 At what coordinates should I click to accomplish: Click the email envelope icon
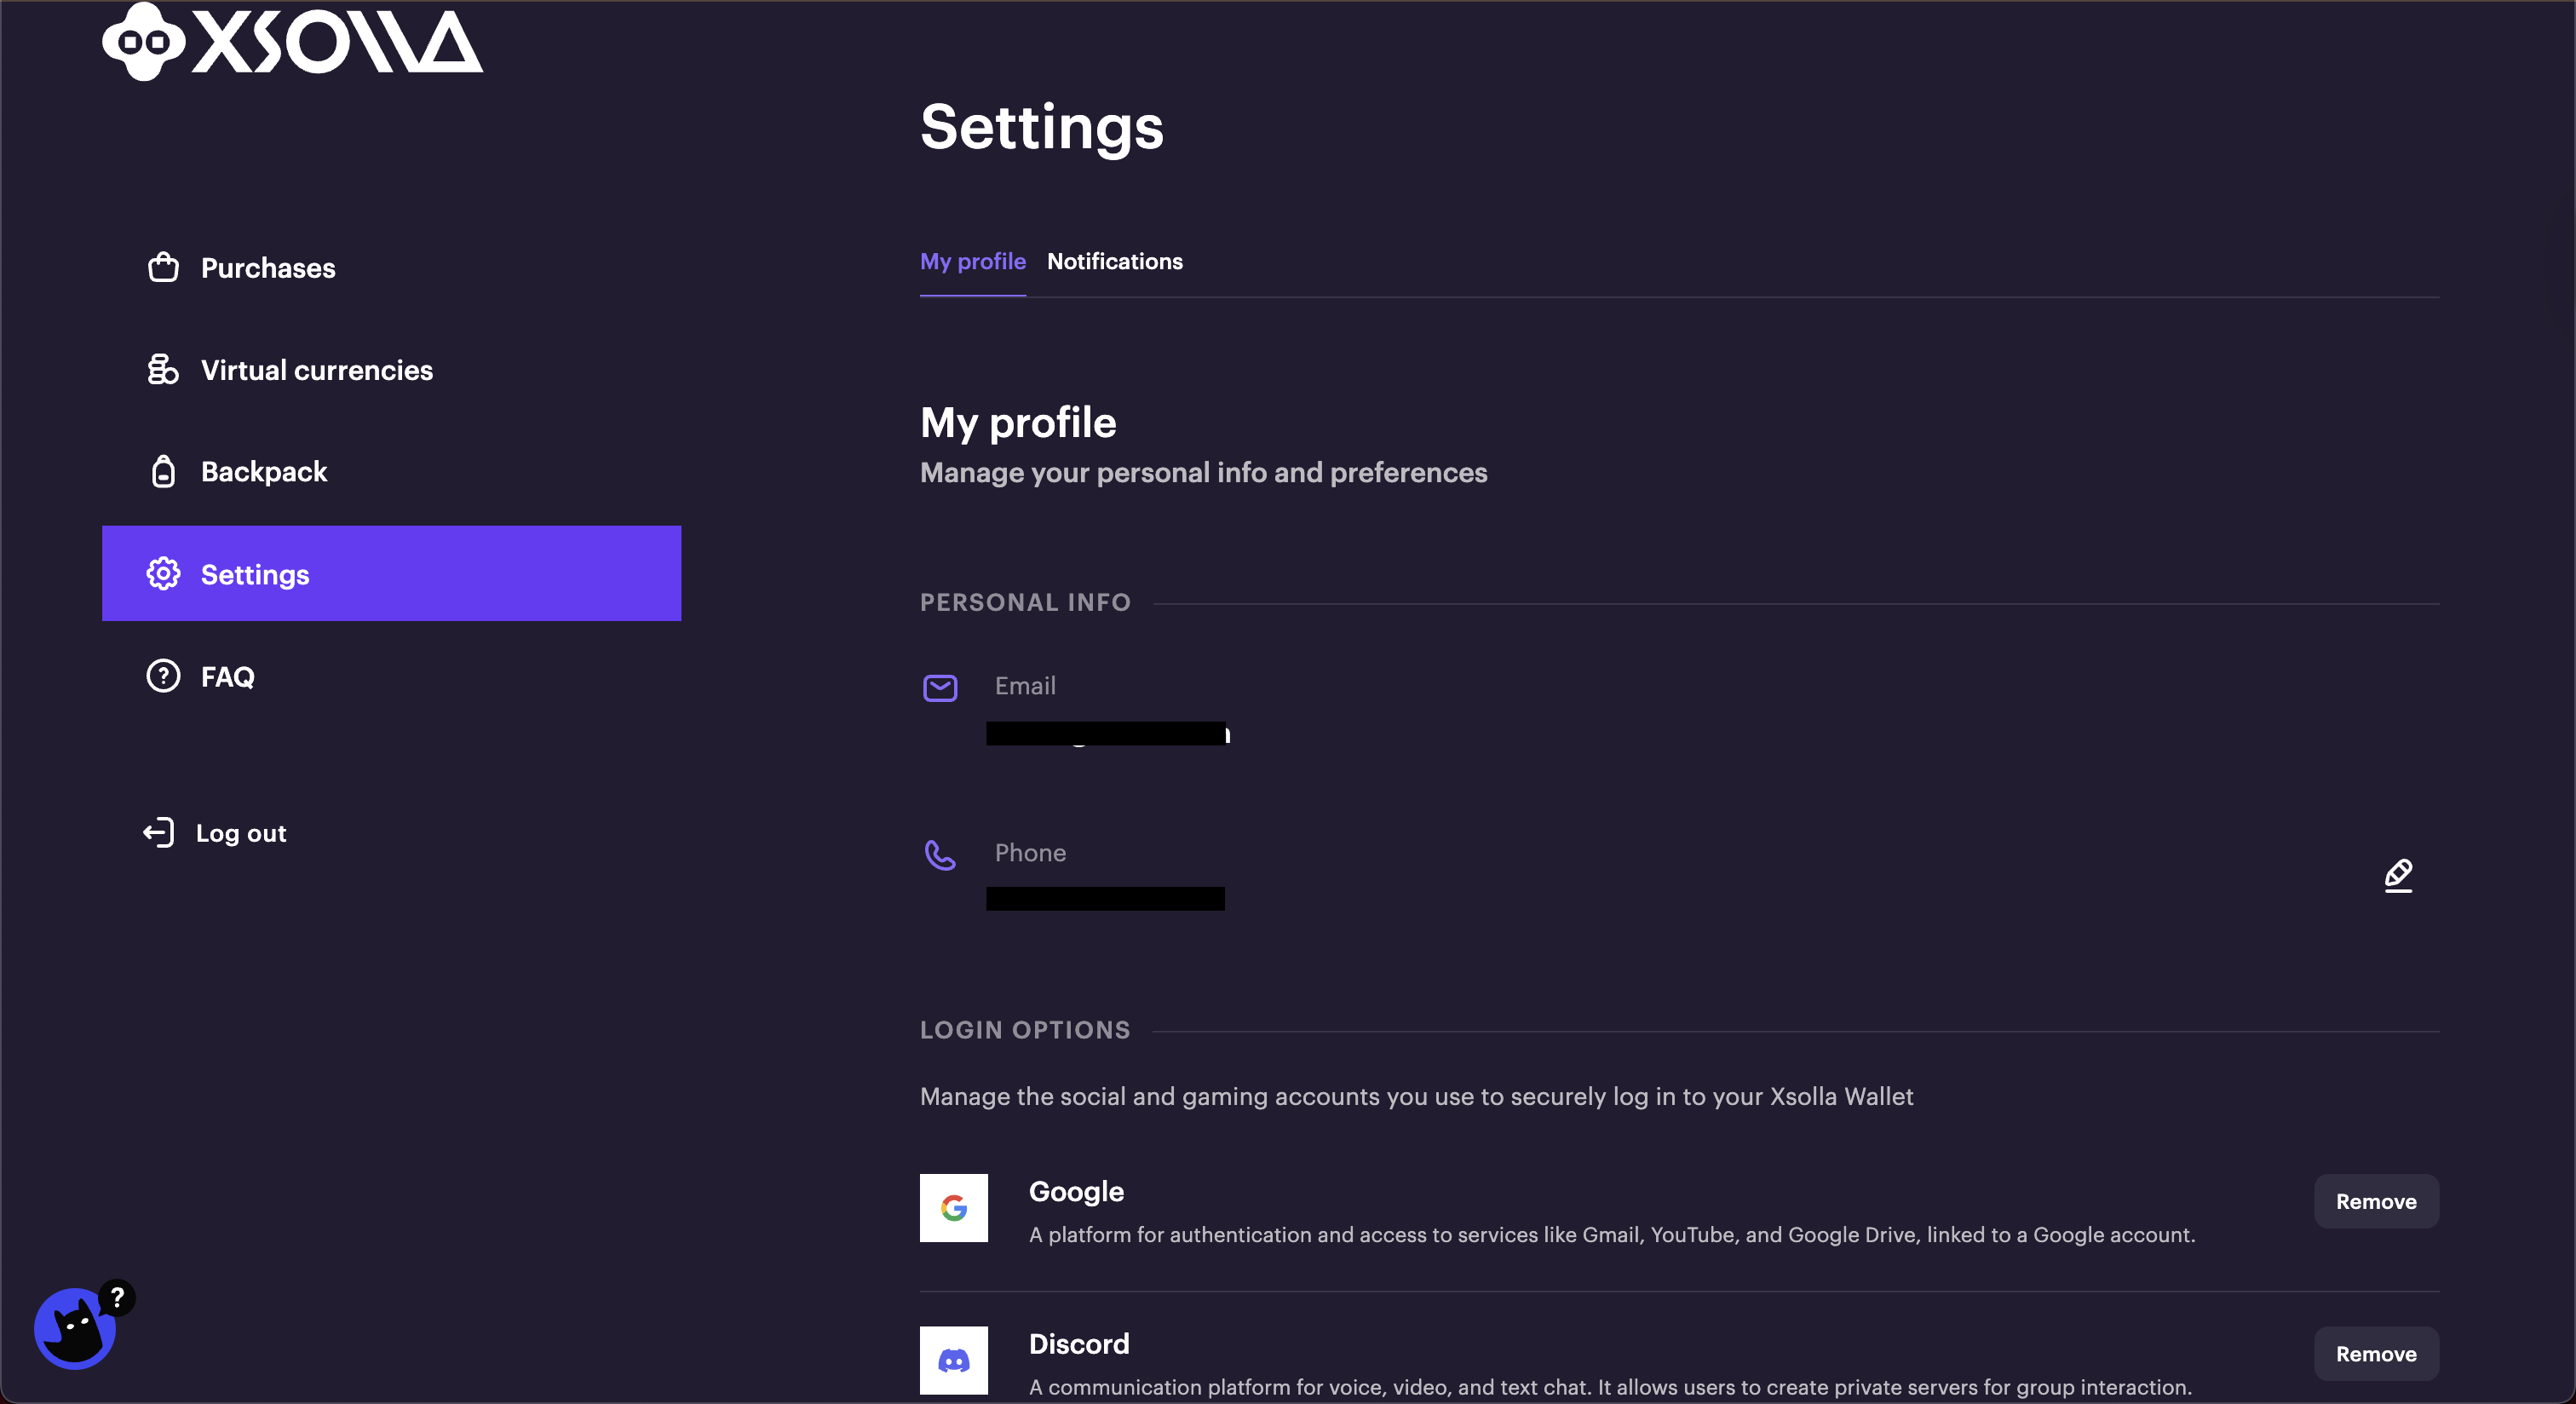coord(939,688)
